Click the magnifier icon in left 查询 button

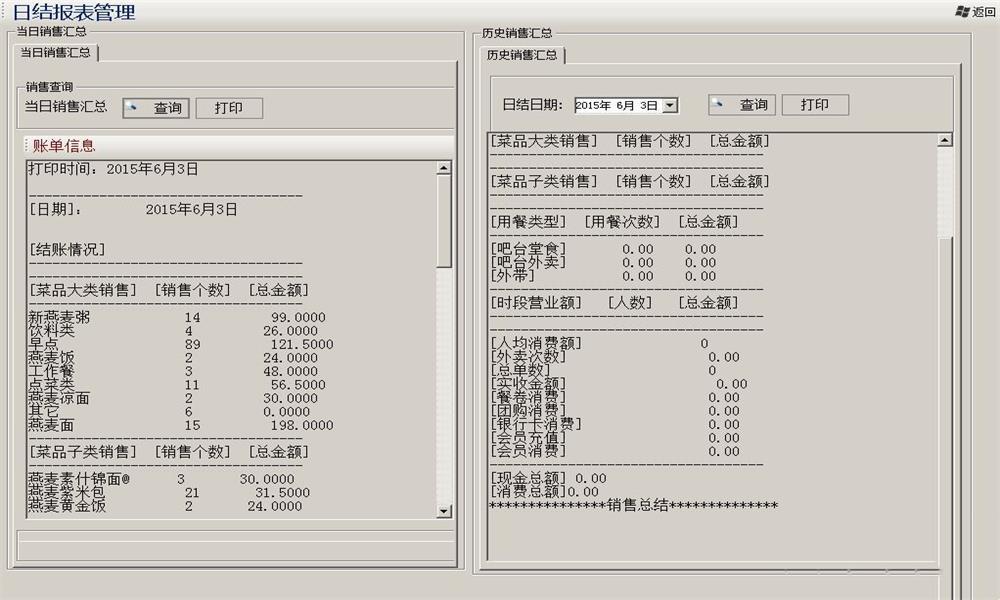131,107
